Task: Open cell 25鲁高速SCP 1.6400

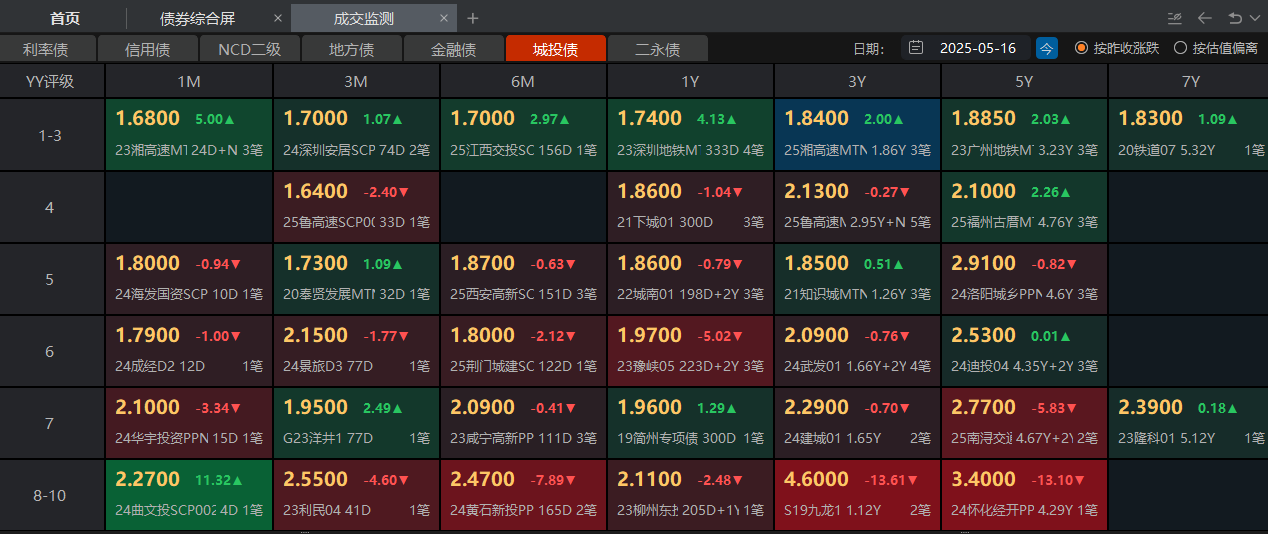Action: (356, 207)
